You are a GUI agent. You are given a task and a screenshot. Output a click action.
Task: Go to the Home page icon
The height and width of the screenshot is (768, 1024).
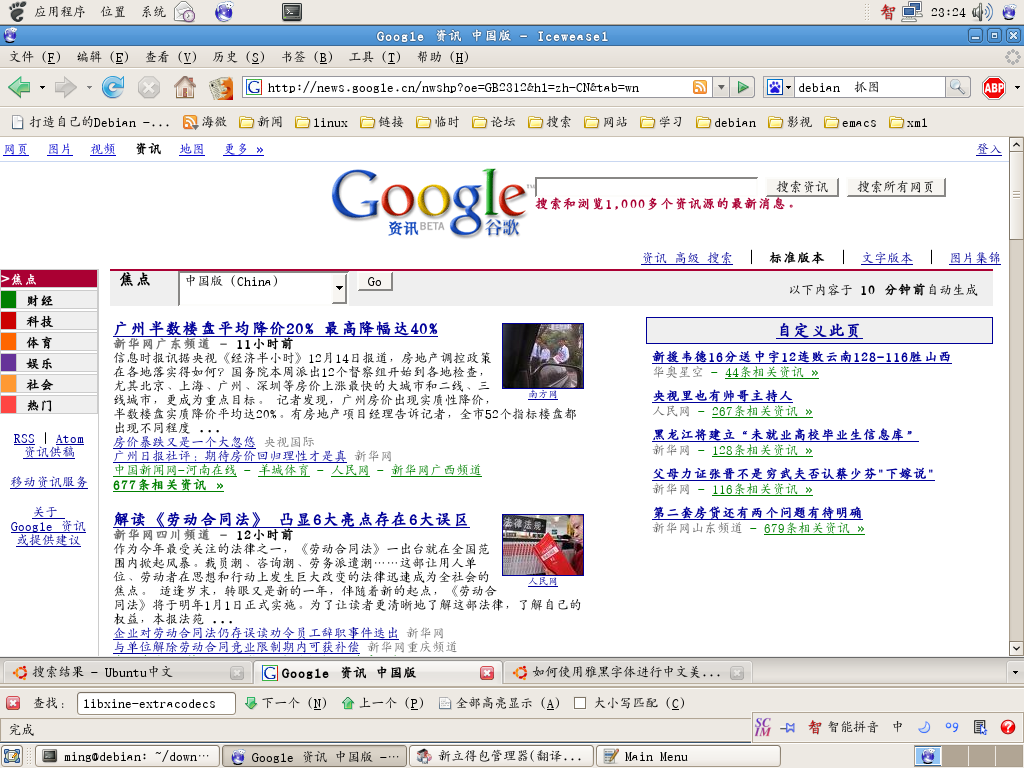[185, 87]
